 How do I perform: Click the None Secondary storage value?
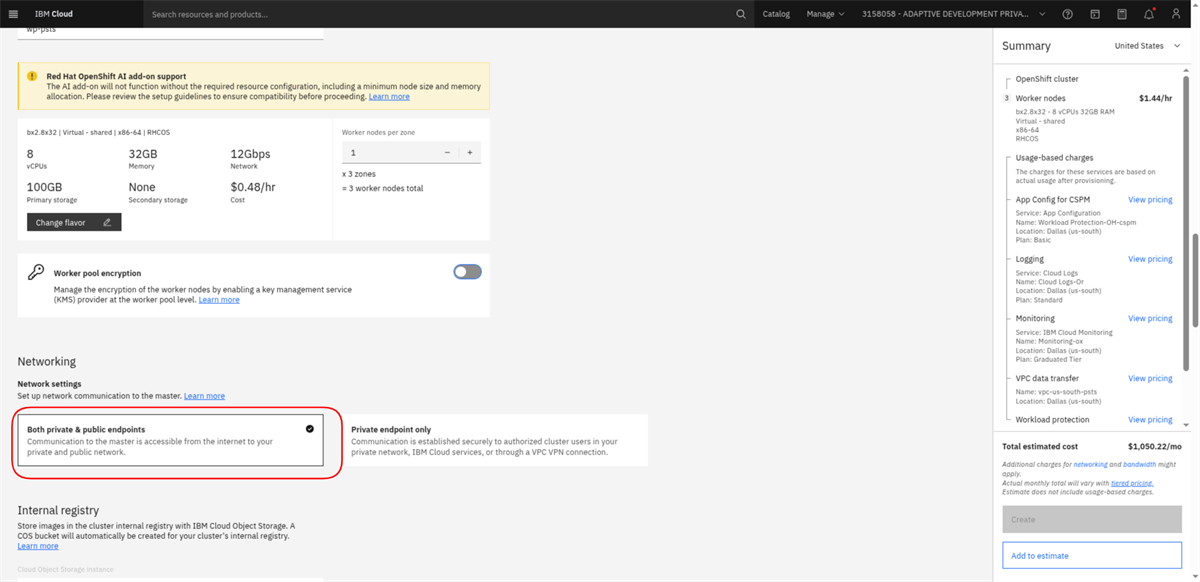tap(142, 187)
